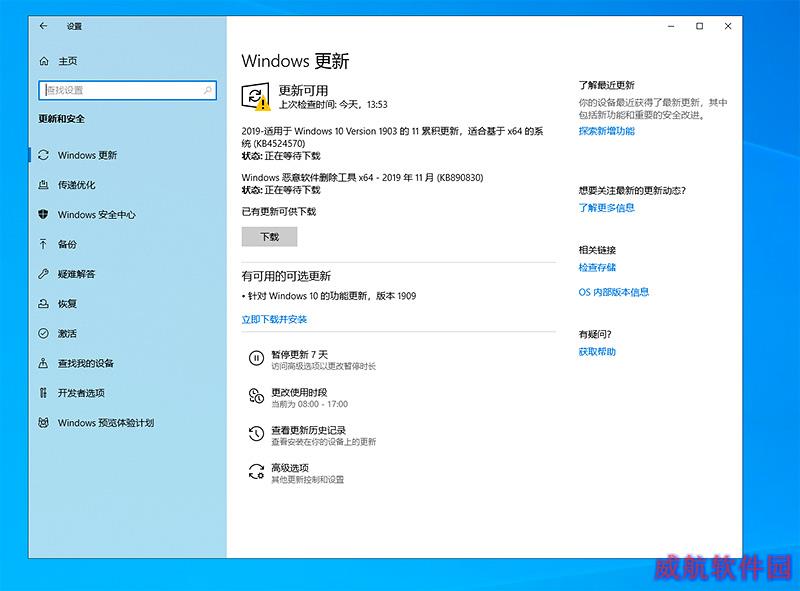Click the 备份 upload arrow icon
Screen dimensions: 800x591
point(44,244)
